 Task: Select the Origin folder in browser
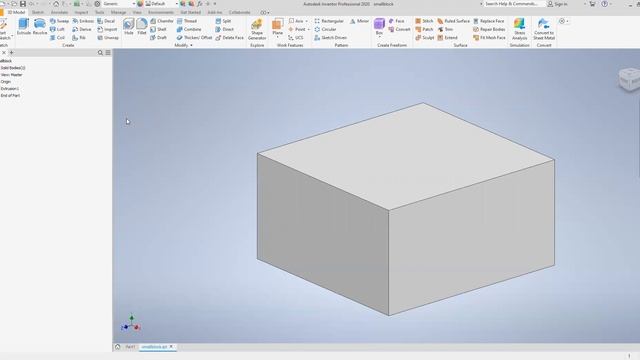pyautogui.click(x=6, y=82)
